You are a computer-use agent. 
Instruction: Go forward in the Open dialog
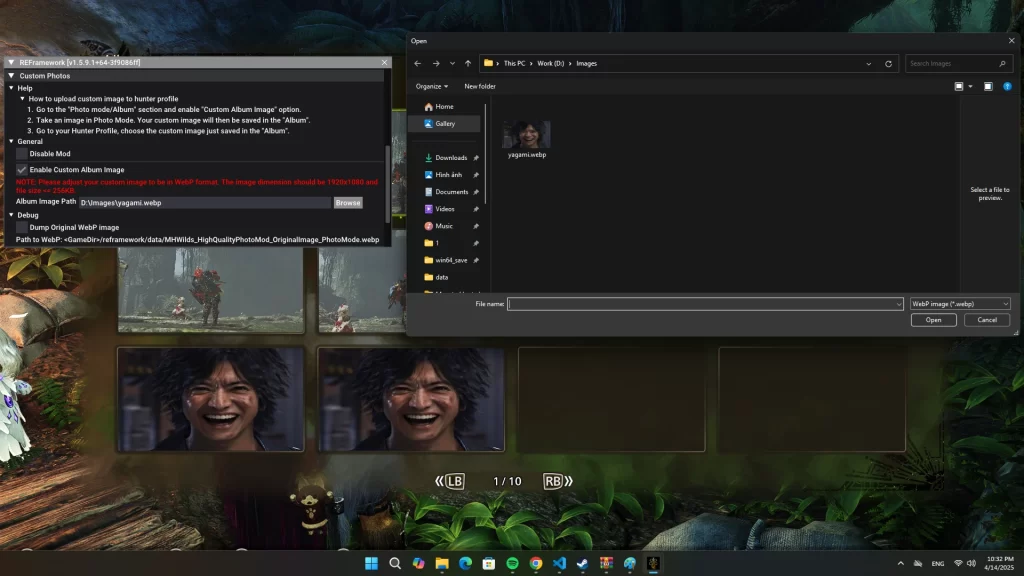point(436,63)
